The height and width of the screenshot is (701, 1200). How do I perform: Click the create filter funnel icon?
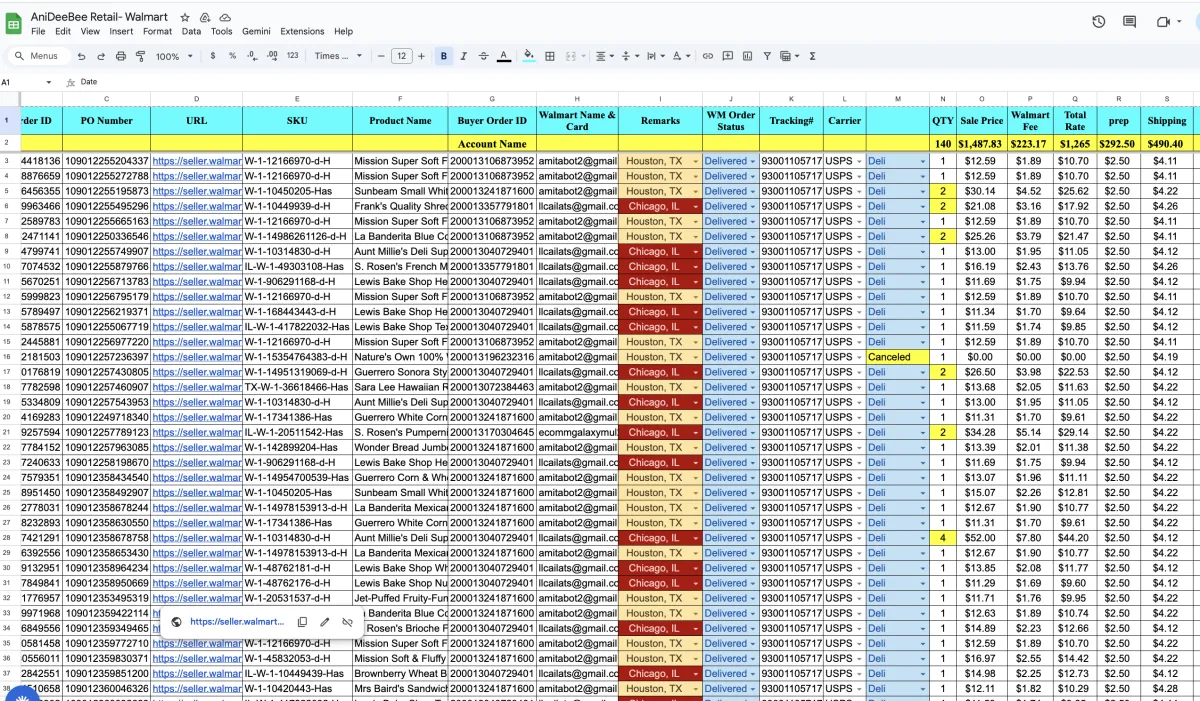pyautogui.click(x=766, y=56)
